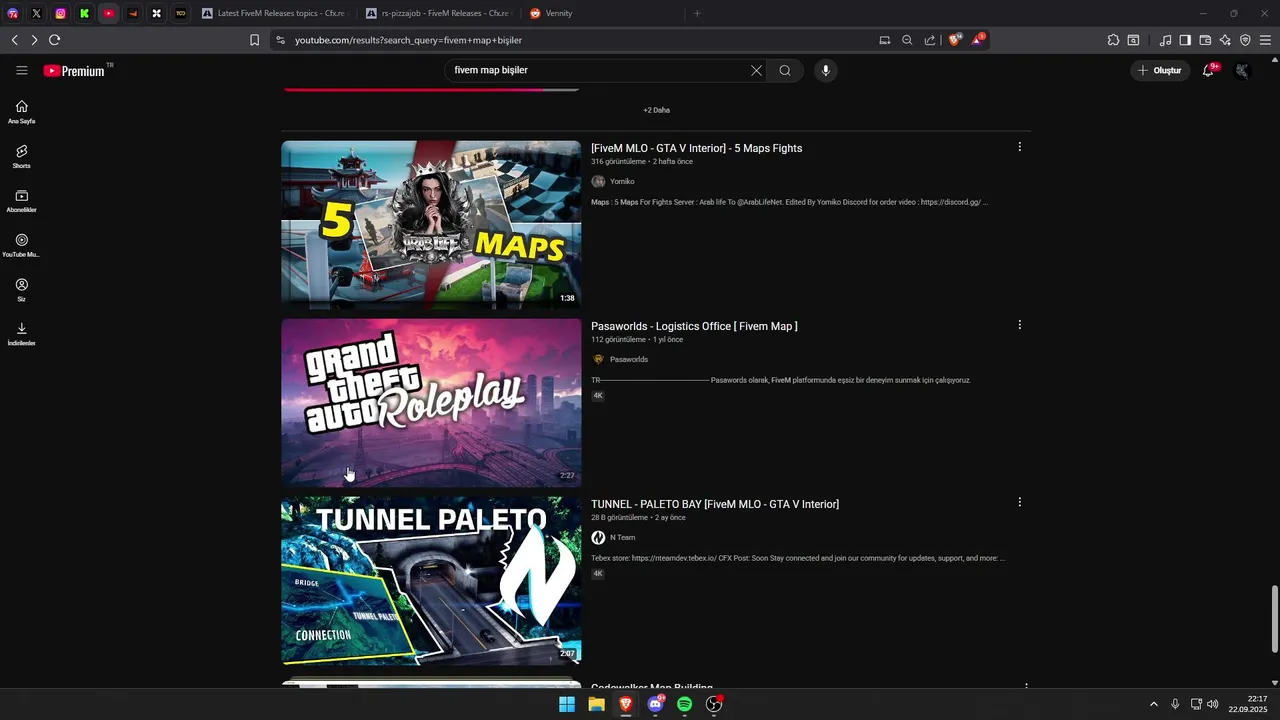The width and height of the screenshot is (1280, 720).
Task: Select the pinned Instagram tab
Action: [x=60, y=13]
